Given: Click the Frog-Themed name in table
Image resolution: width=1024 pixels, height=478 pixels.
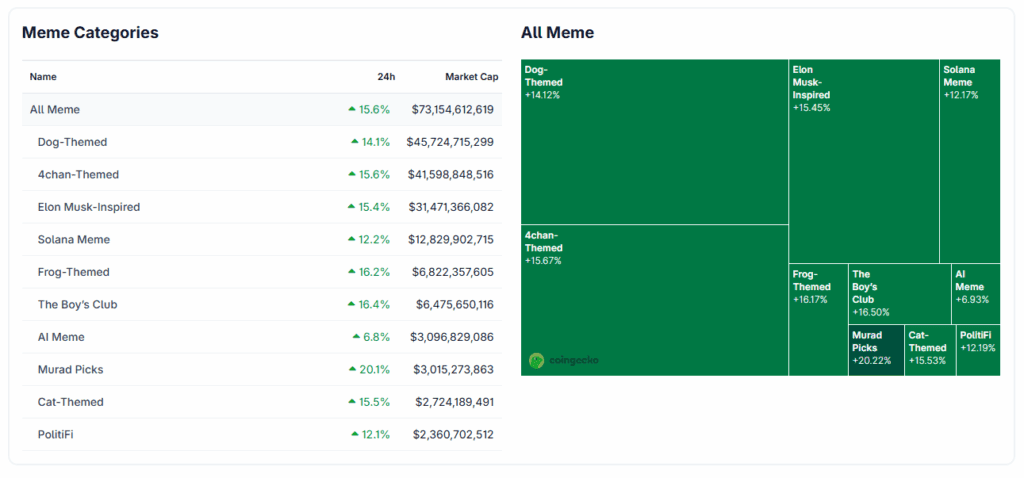Looking at the screenshot, I should [73, 272].
